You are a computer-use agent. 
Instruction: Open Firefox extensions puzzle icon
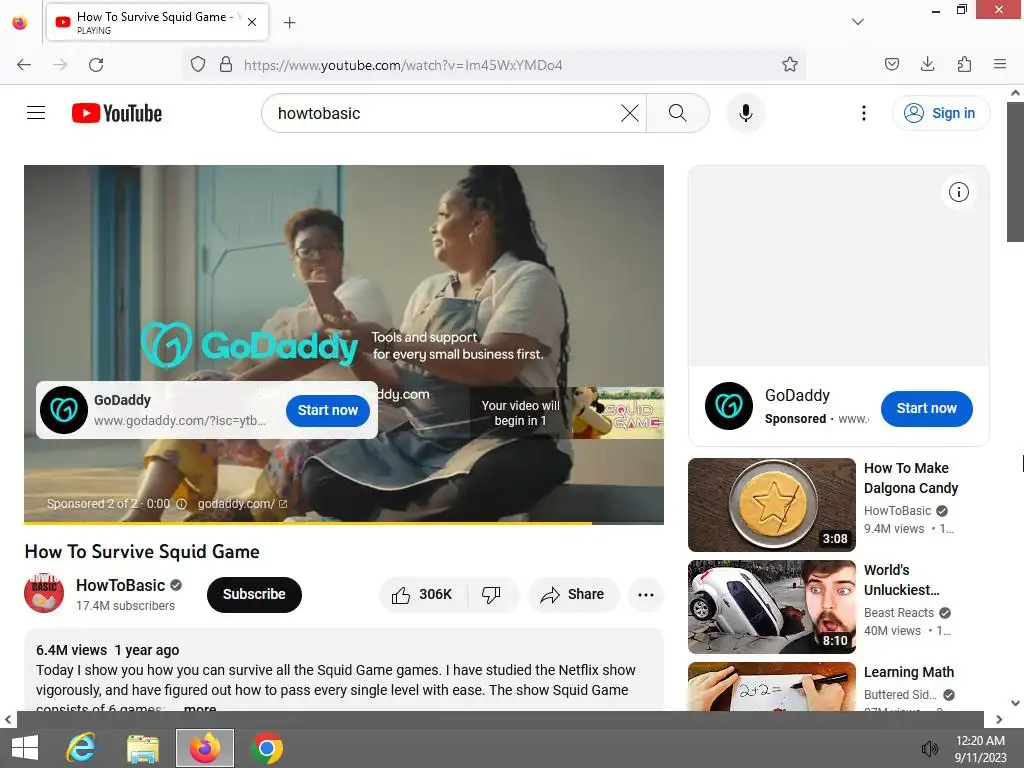[x=964, y=65]
